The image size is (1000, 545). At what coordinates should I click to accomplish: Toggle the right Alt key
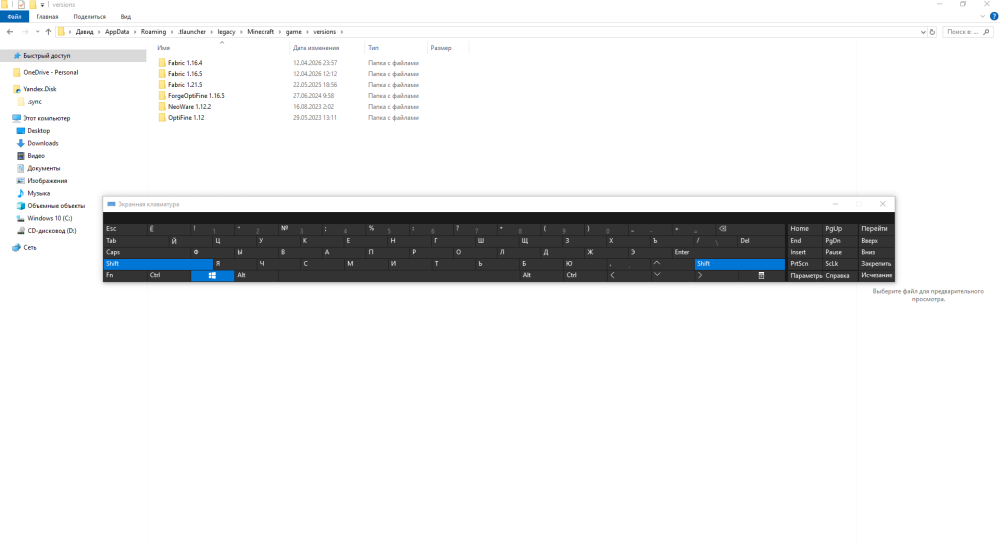pyautogui.click(x=541, y=275)
